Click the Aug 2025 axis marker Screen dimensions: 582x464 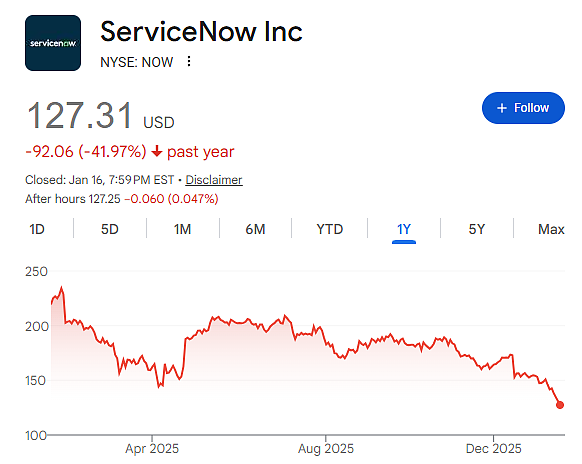tap(326, 448)
